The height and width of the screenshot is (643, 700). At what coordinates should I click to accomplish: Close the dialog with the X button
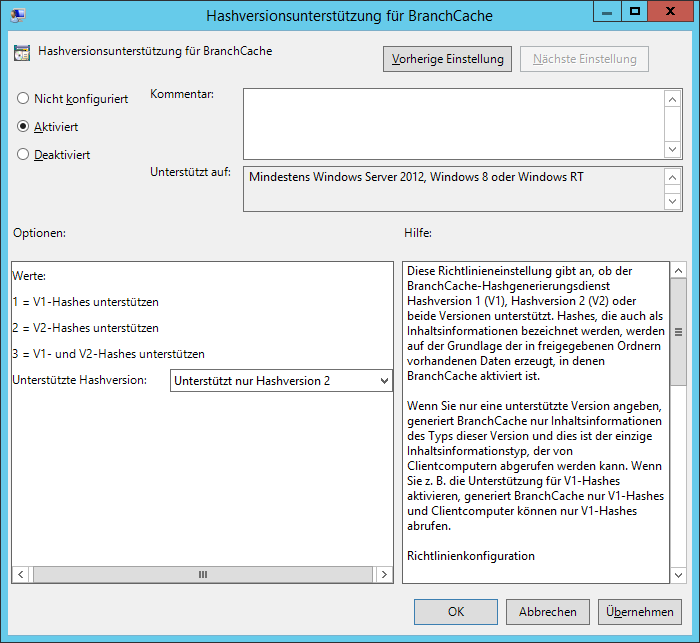coord(670,12)
